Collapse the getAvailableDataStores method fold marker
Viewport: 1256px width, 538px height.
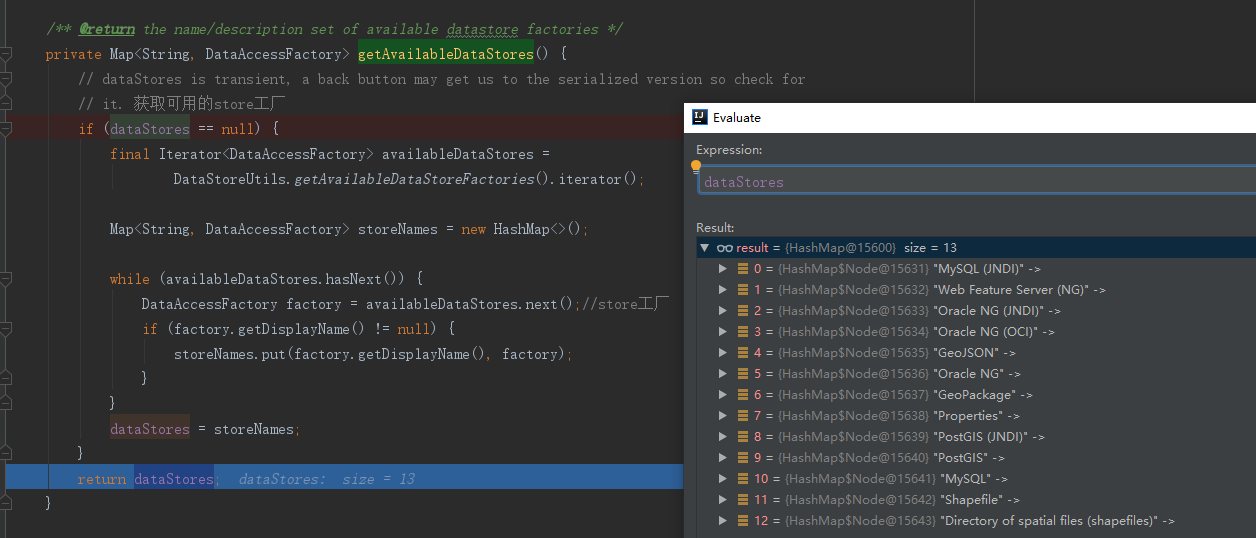click(5, 53)
